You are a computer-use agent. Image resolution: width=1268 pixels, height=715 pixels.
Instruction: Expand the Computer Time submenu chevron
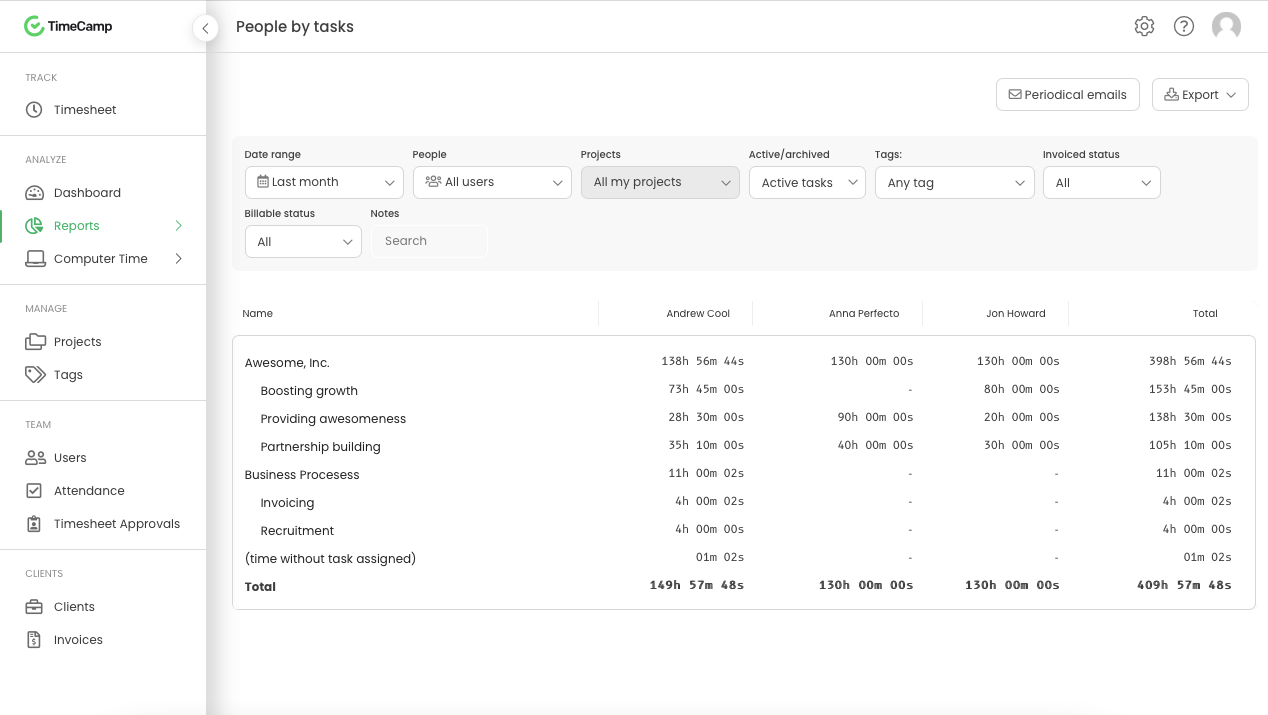[x=179, y=259]
